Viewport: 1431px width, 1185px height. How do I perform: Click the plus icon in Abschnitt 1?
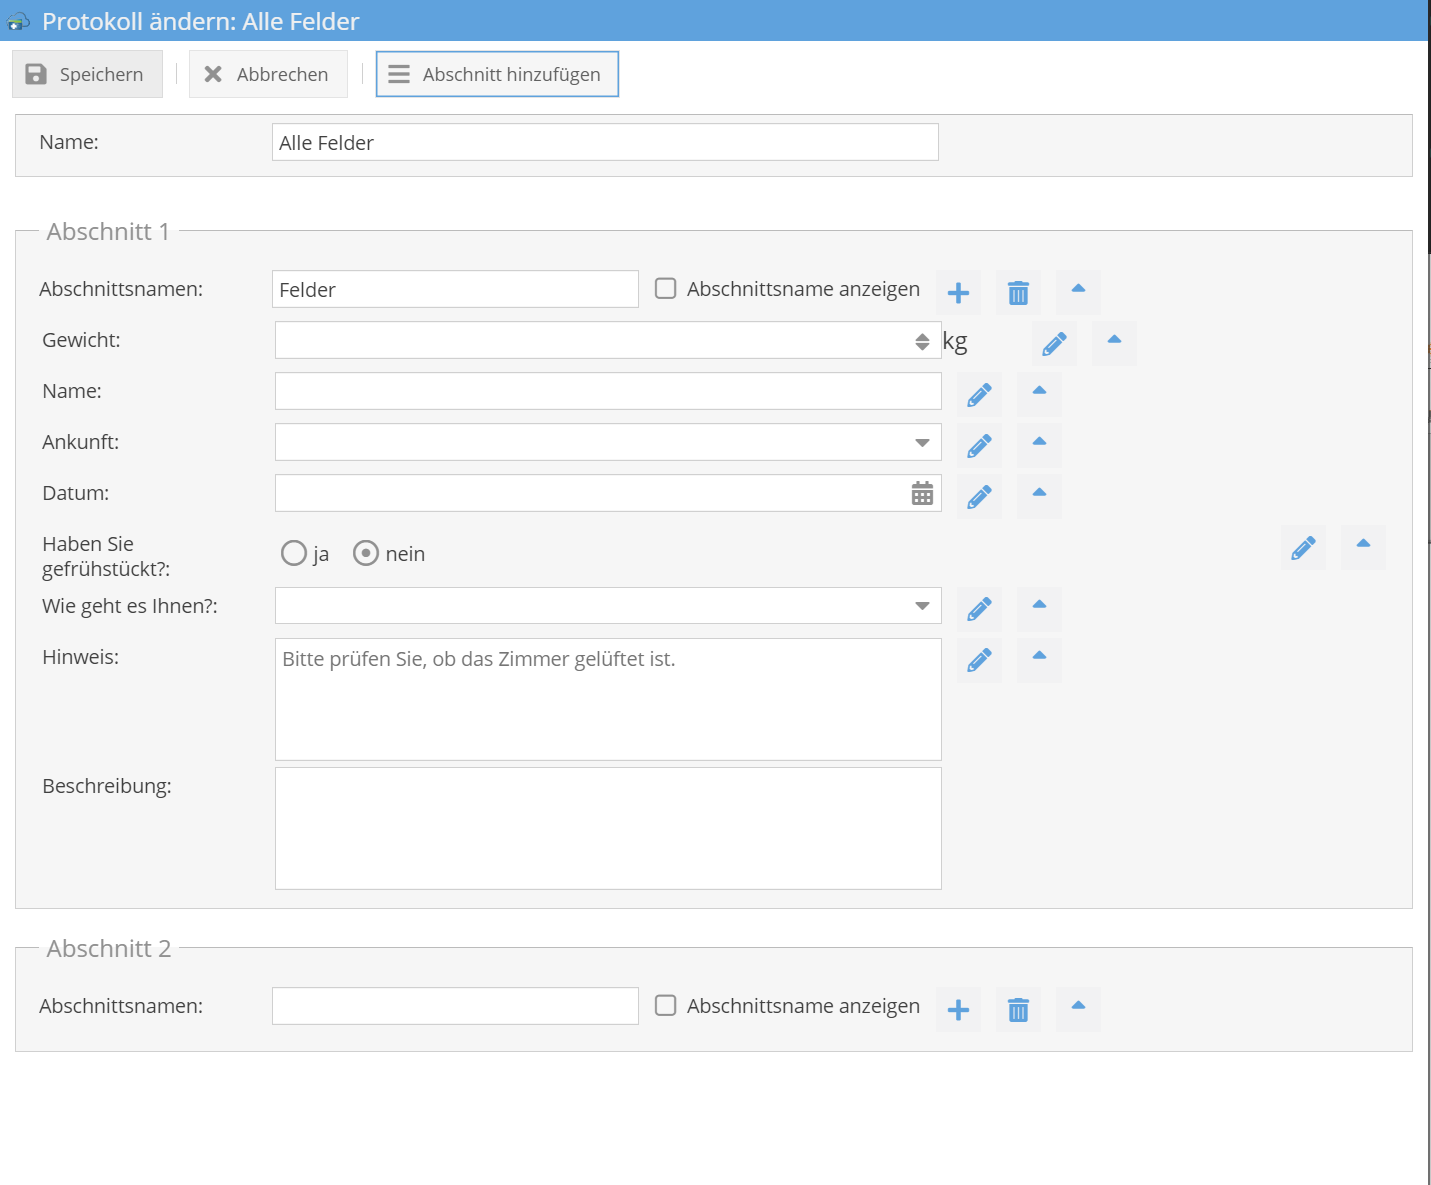tap(958, 292)
